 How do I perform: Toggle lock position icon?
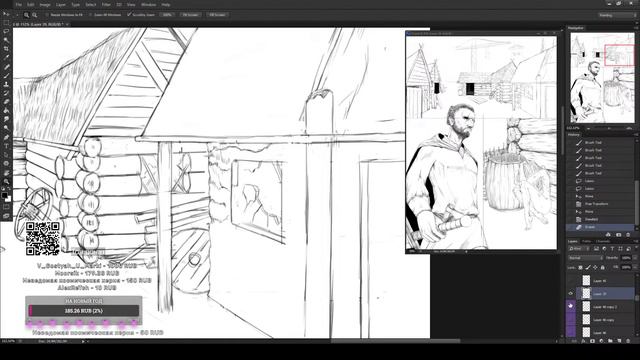coord(595,267)
